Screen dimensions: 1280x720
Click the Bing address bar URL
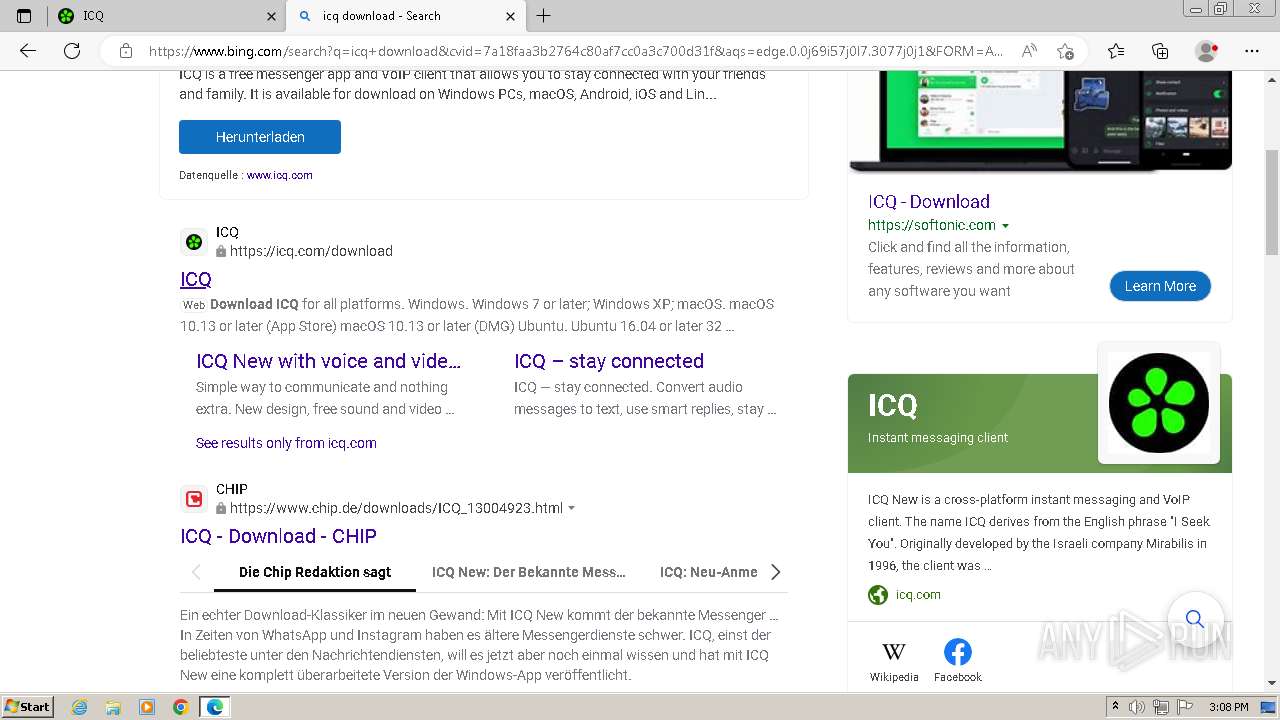(575, 51)
